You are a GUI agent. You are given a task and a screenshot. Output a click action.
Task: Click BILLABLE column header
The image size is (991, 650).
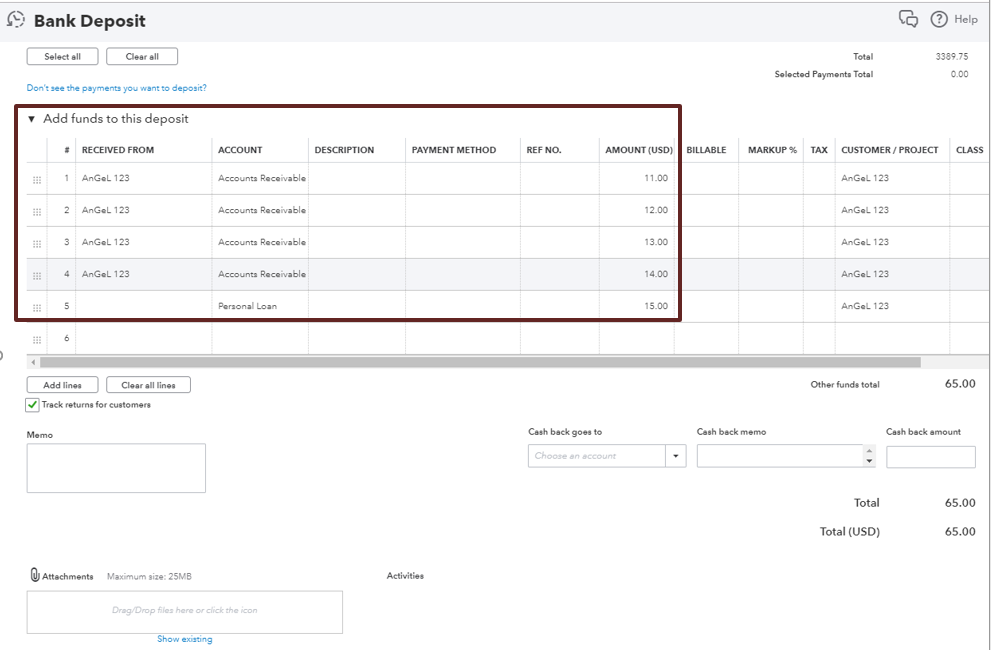point(706,150)
